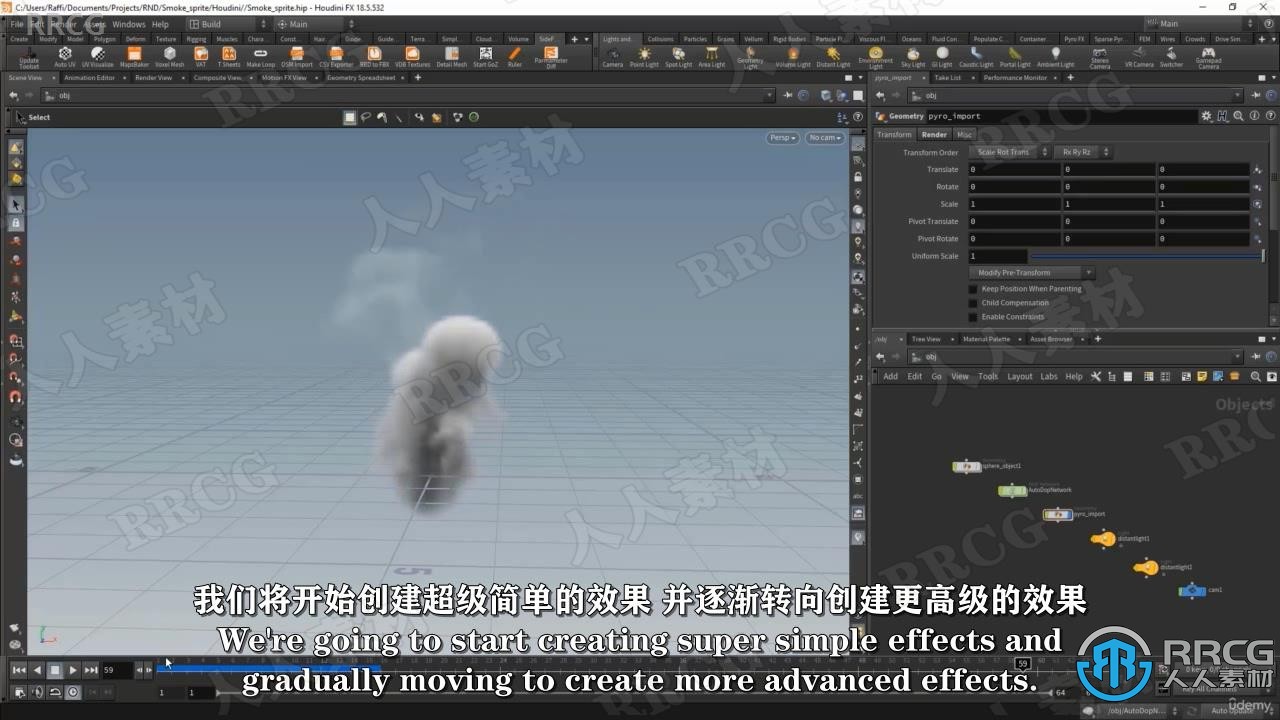Switch to the Geometry Spreadsheet tab
Image resolution: width=1280 pixels, height=720 pixels.
point(361,78)
